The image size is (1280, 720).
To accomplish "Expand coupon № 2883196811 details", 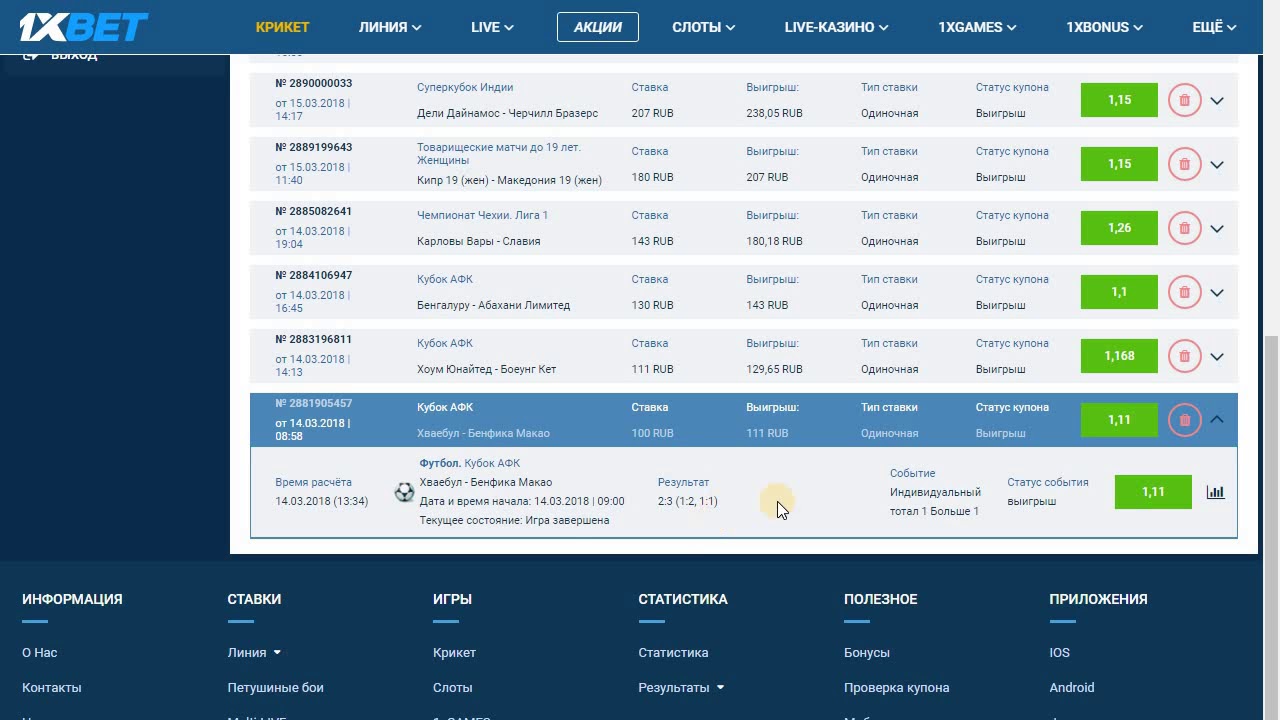I will pyautogui.click(x=1217, y=356).
